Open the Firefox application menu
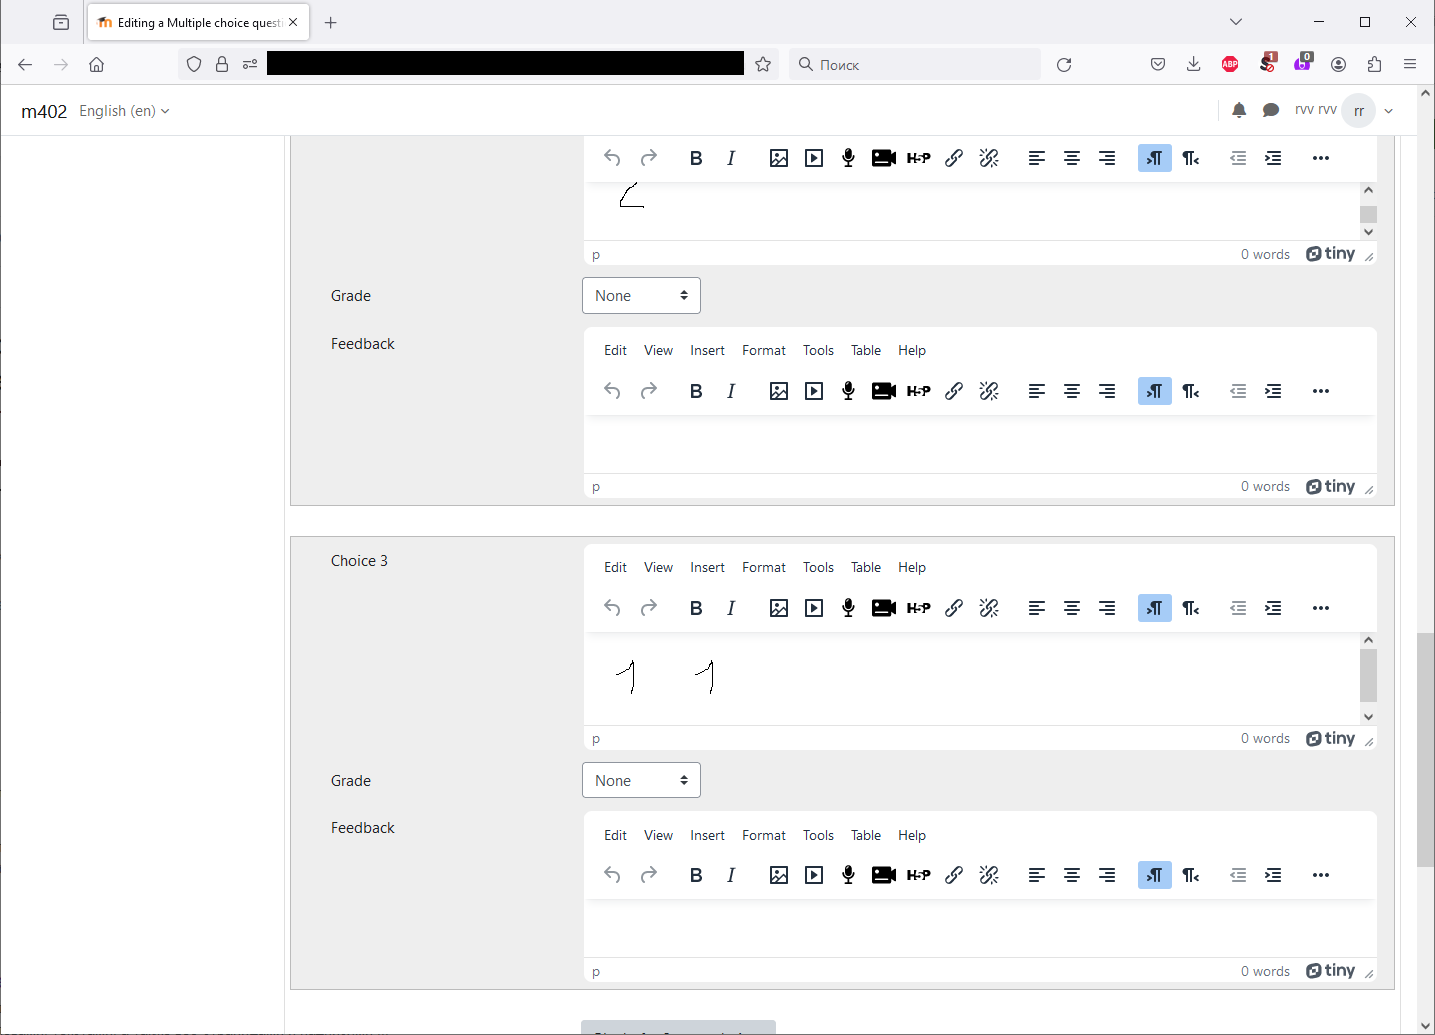Viewport: 1435px width, 1035px height. pos(1410,64)
